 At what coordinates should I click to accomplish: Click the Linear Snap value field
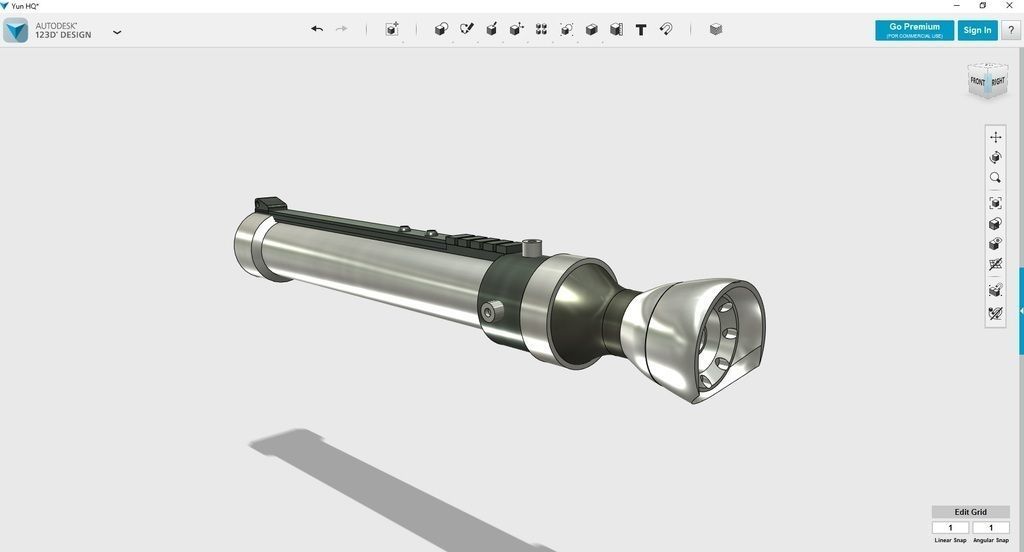click(x=950, y=528)
